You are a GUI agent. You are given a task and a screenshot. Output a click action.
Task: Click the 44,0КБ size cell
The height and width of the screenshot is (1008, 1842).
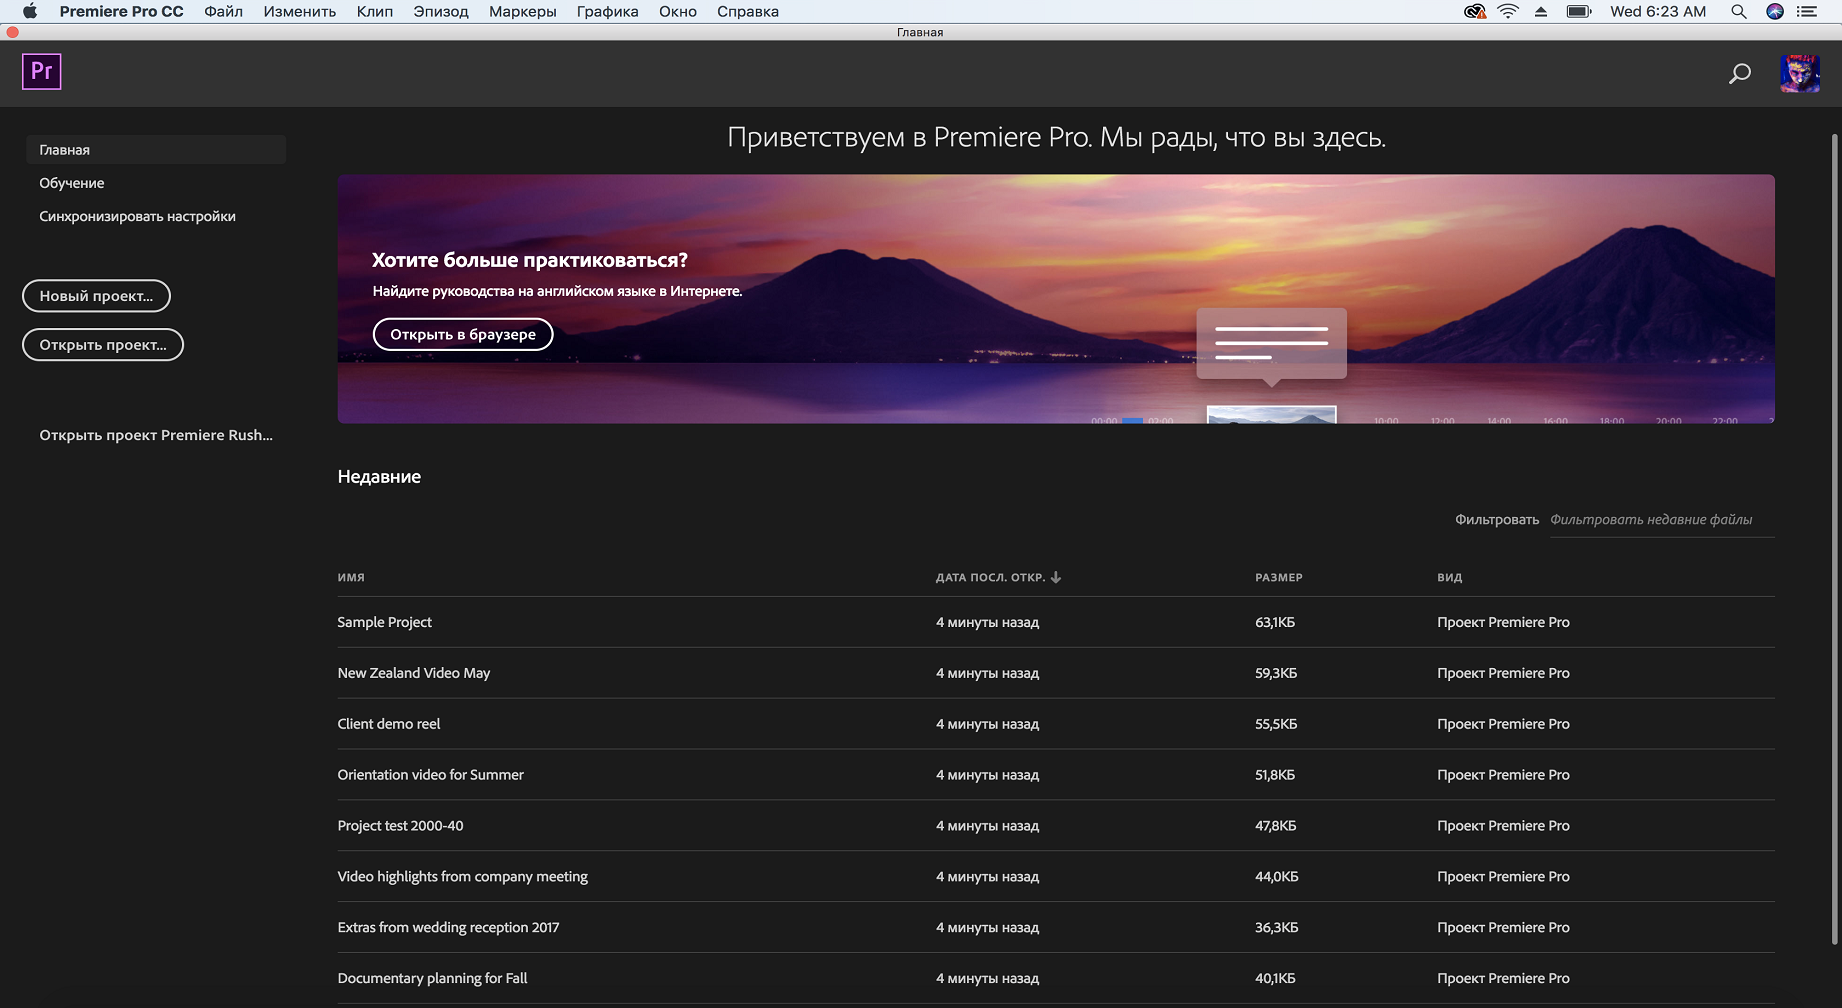pyautogui.click(x=1277, y=877)
